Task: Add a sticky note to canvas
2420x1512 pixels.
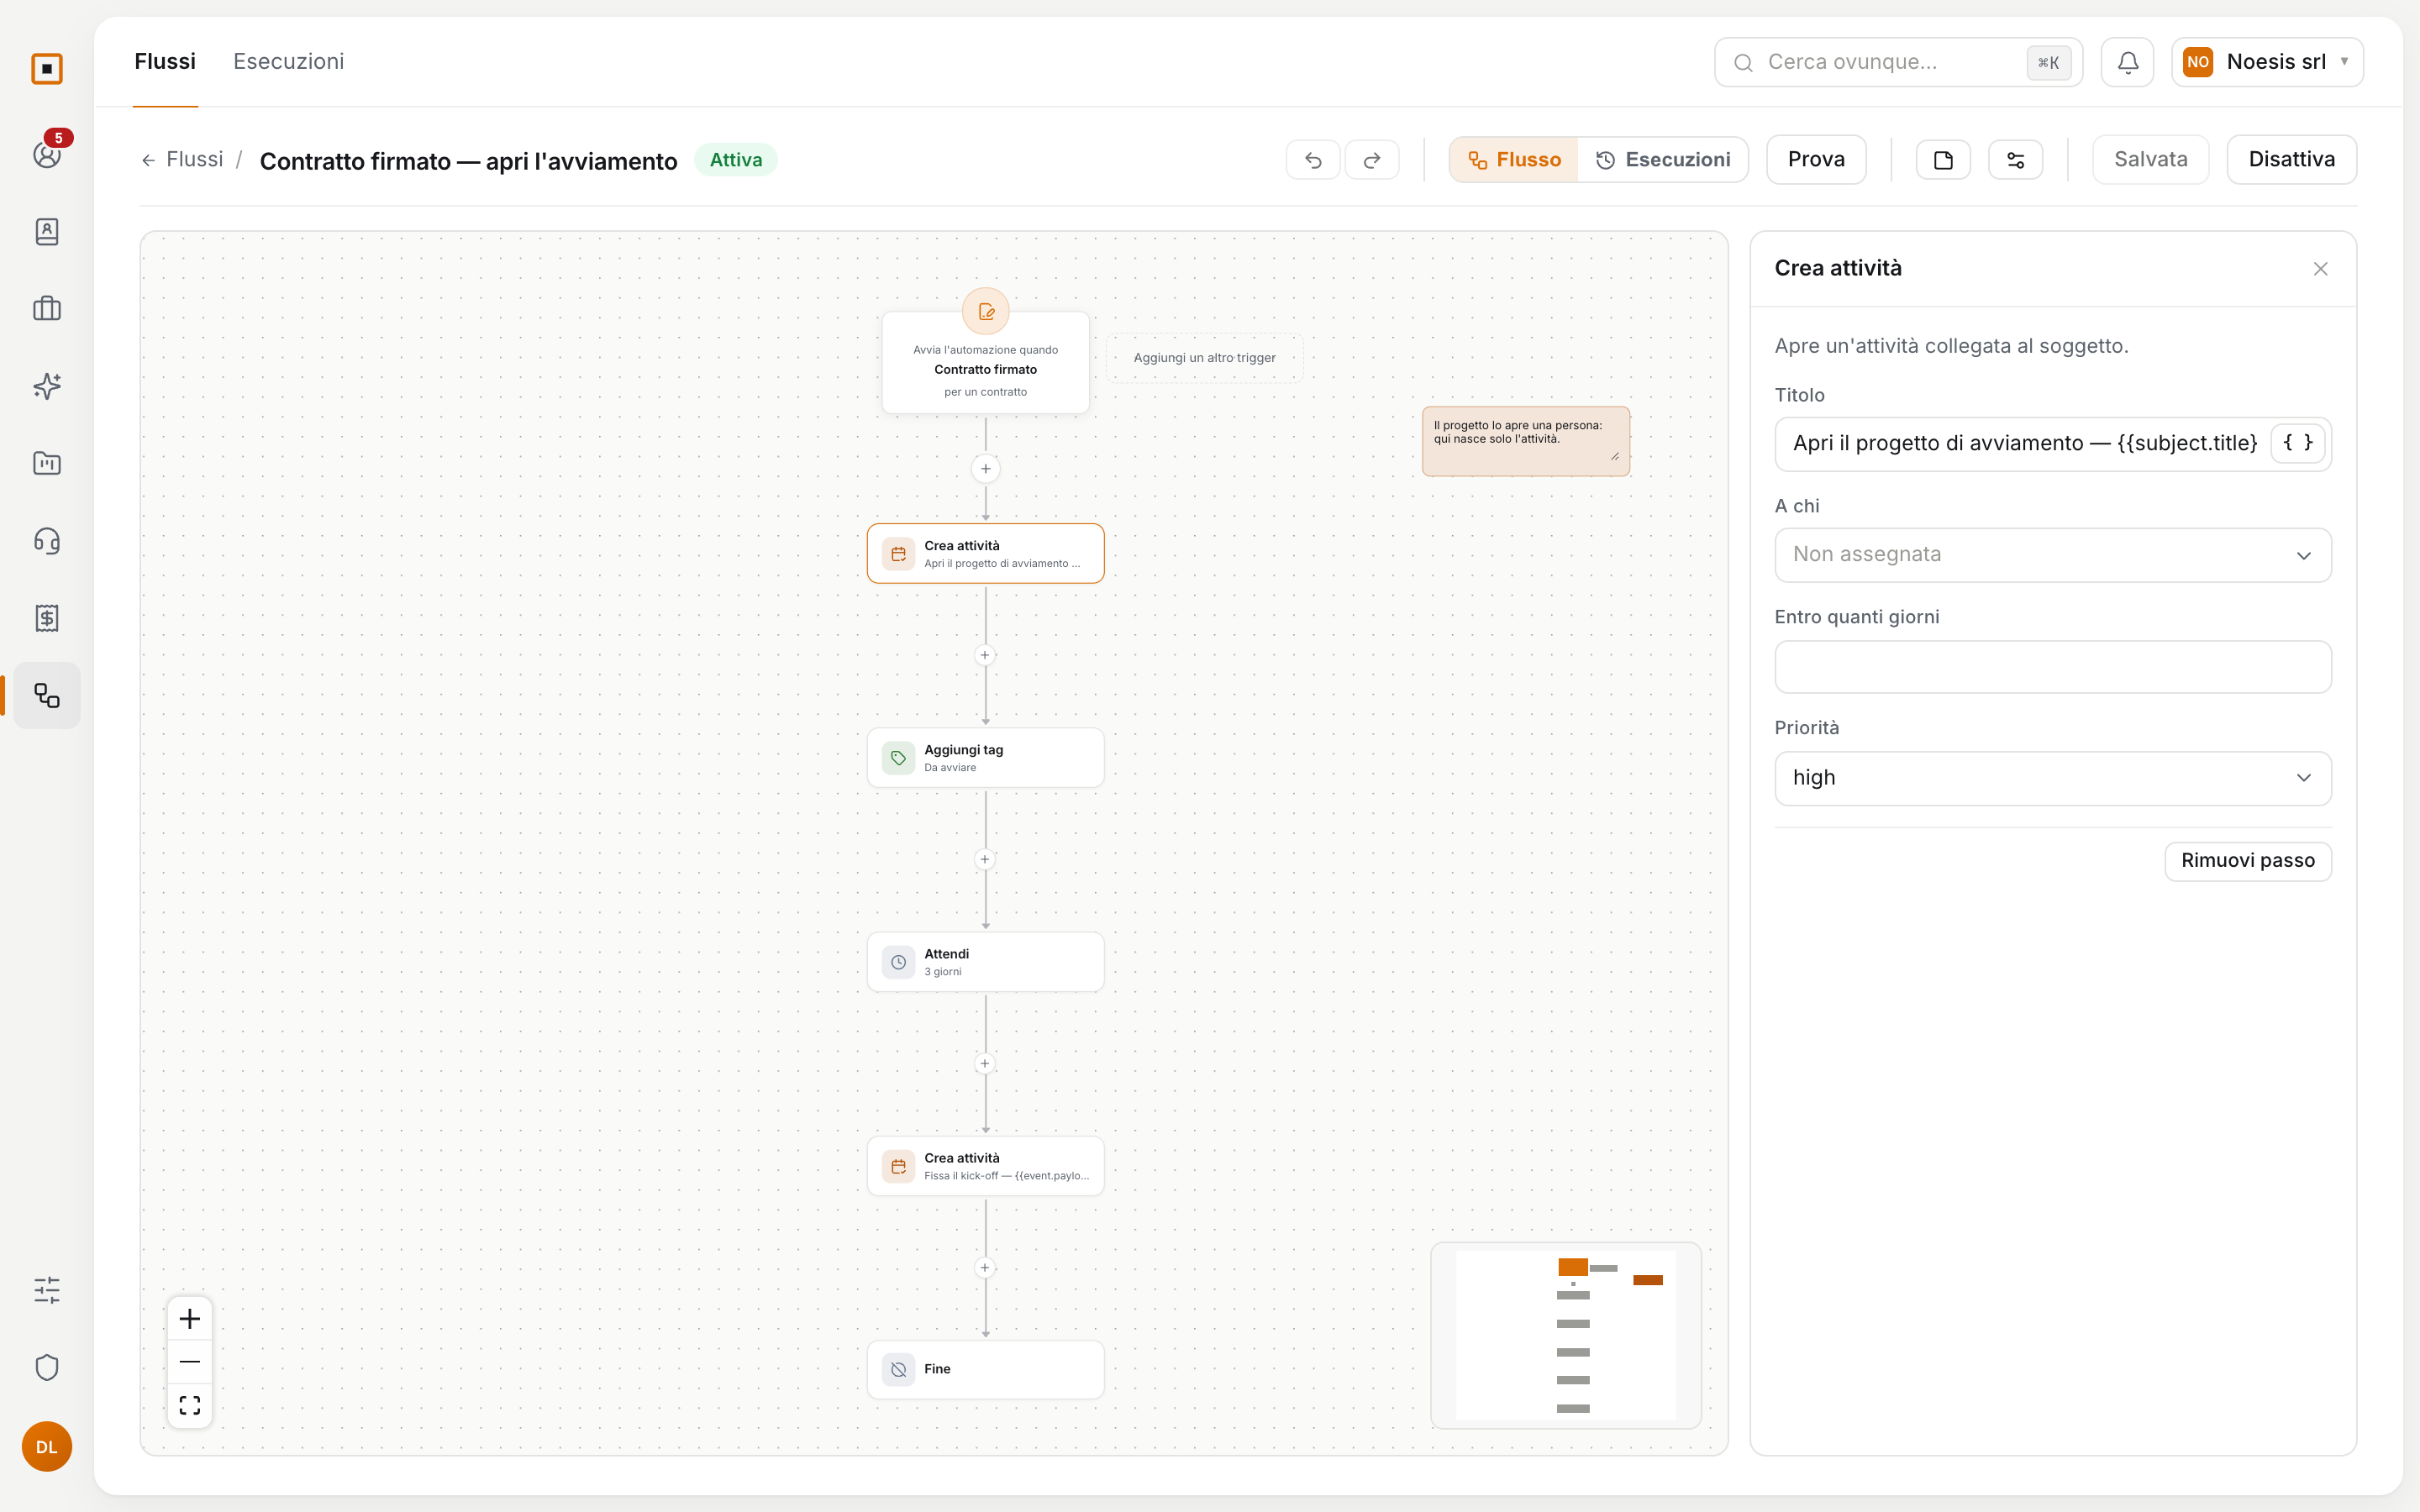Action: click(1943, 160)
